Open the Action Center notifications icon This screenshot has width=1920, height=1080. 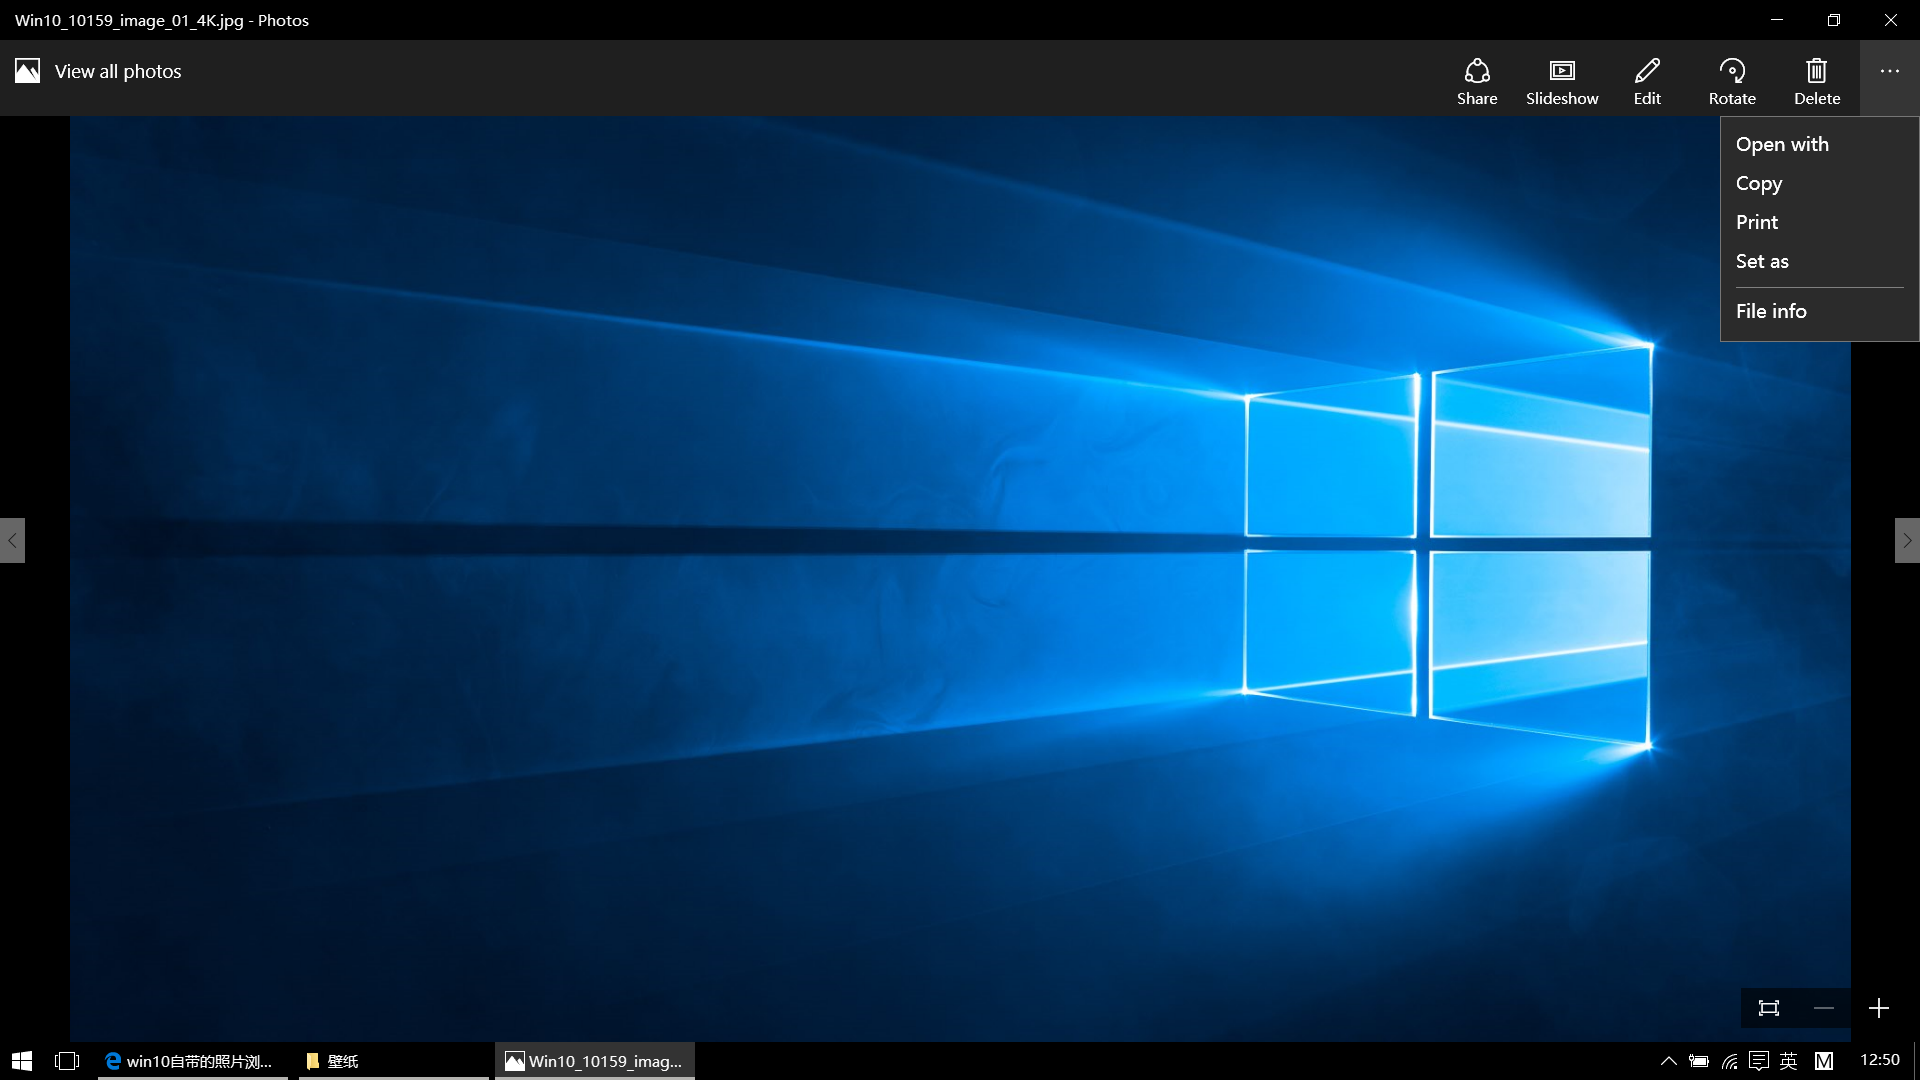1760,1061
